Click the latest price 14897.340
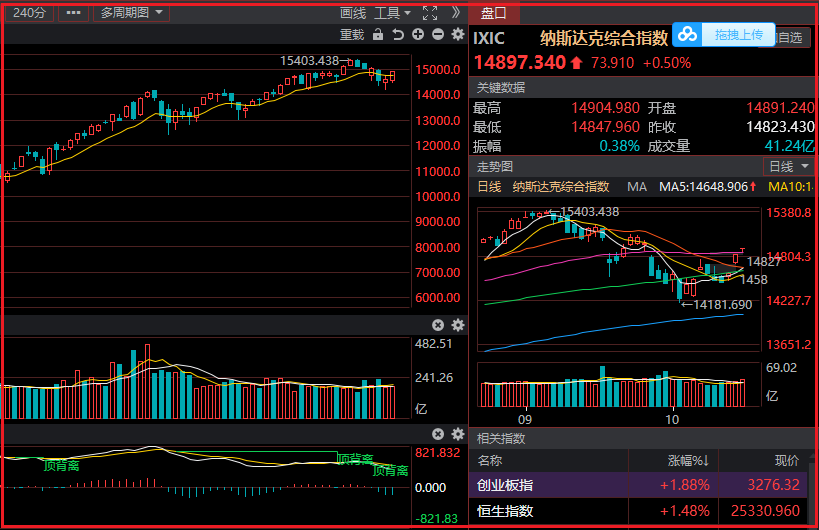The image size is (819, 530). tap(520, 63)
